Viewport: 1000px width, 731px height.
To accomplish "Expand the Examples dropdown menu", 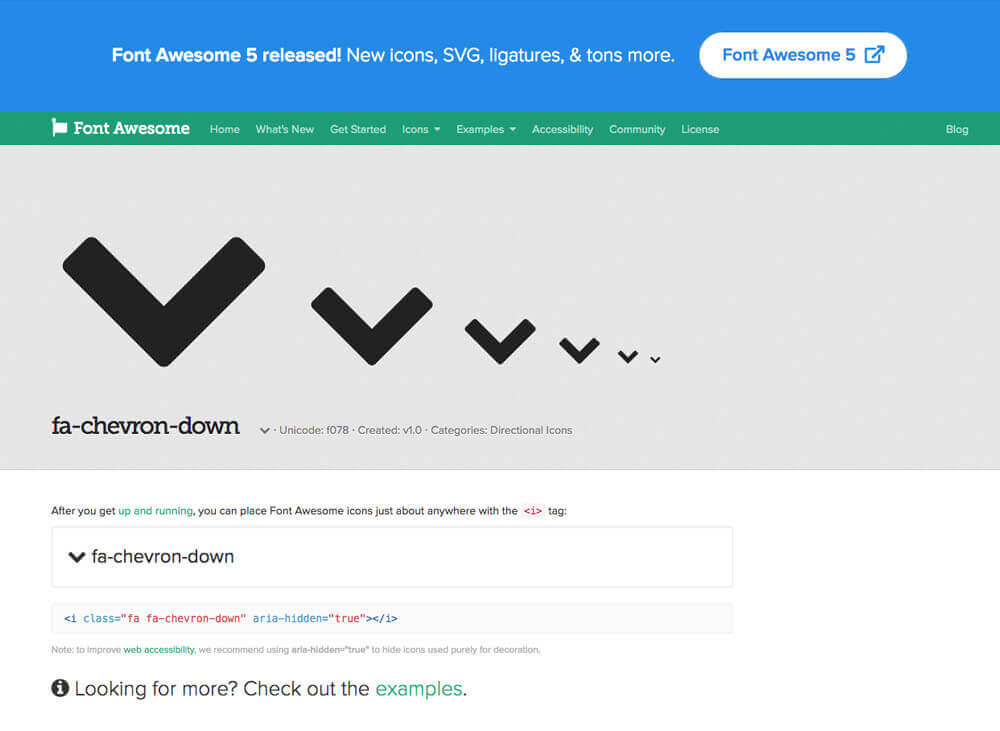I will pyautogui.click(x=486, y=129).
